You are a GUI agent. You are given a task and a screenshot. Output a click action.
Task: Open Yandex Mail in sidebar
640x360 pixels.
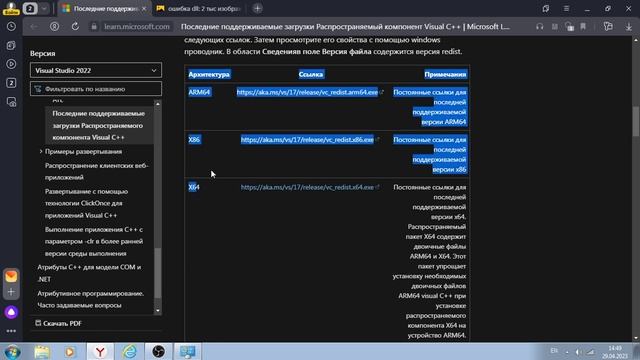[11, 276]
